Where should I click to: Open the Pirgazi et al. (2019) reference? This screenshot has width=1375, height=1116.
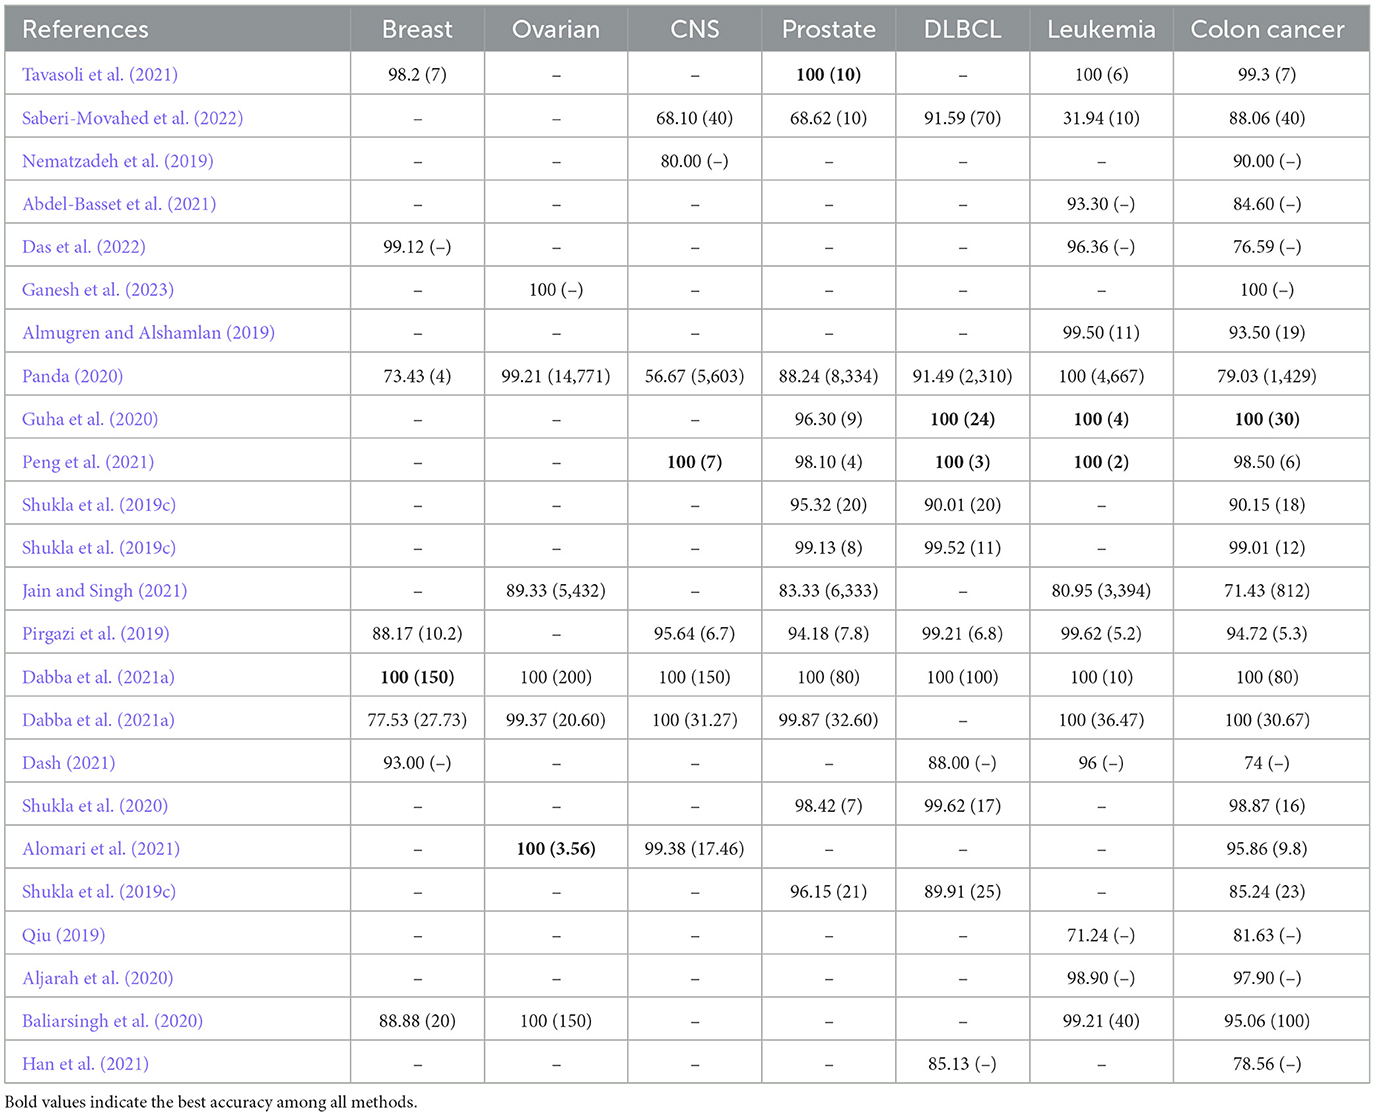[96, 634]
